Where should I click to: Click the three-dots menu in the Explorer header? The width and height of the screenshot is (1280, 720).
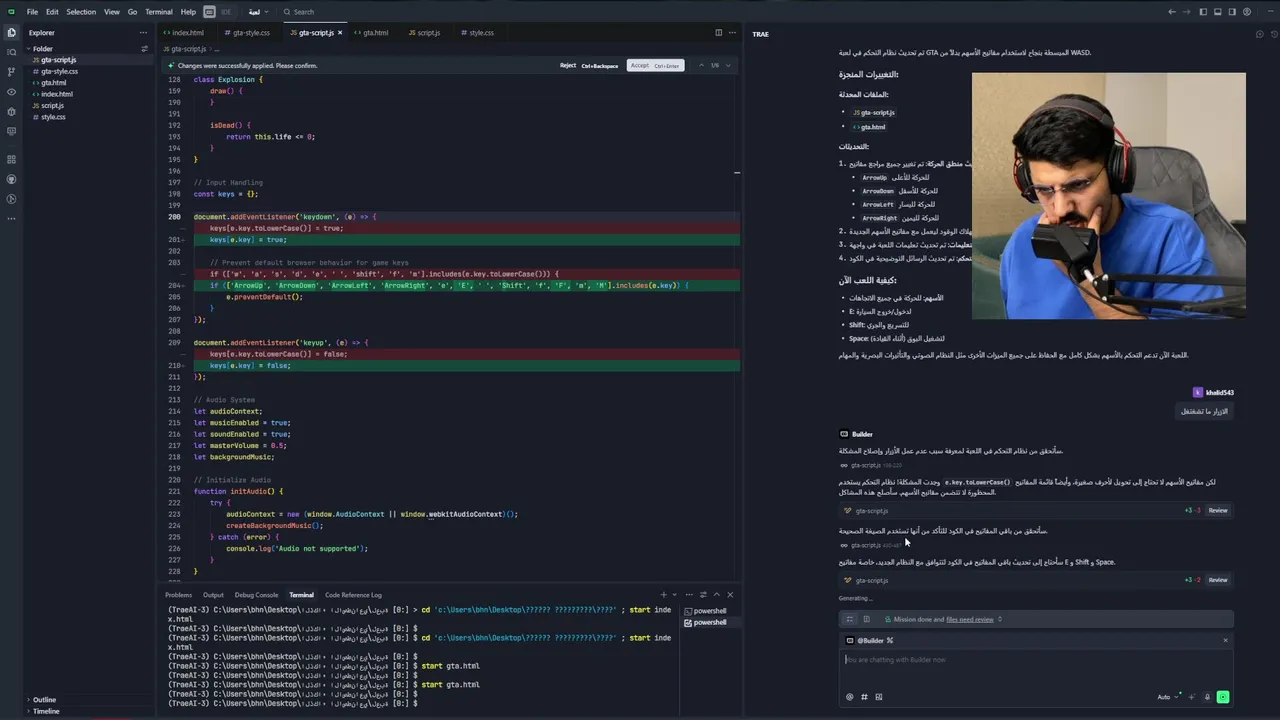tap(143, 32)
